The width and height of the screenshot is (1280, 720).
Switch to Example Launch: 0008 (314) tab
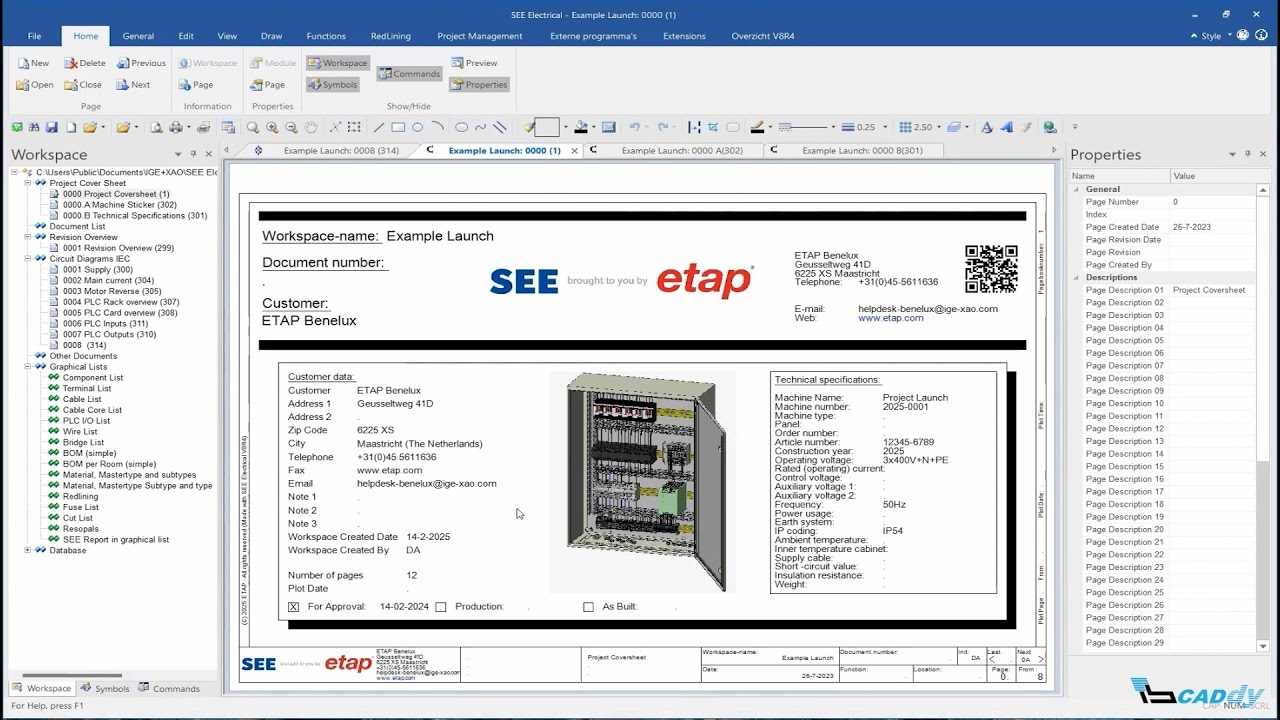click(341, 151)
